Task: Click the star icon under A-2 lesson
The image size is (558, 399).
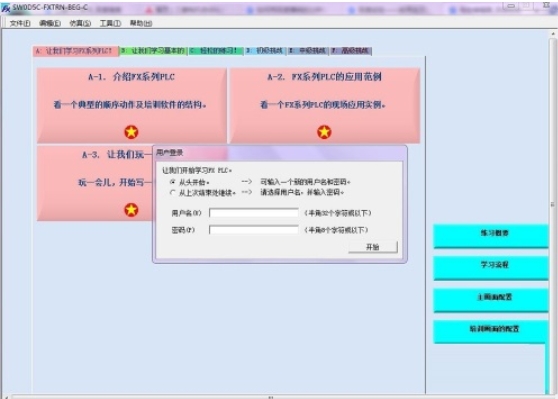Action: 324,132
